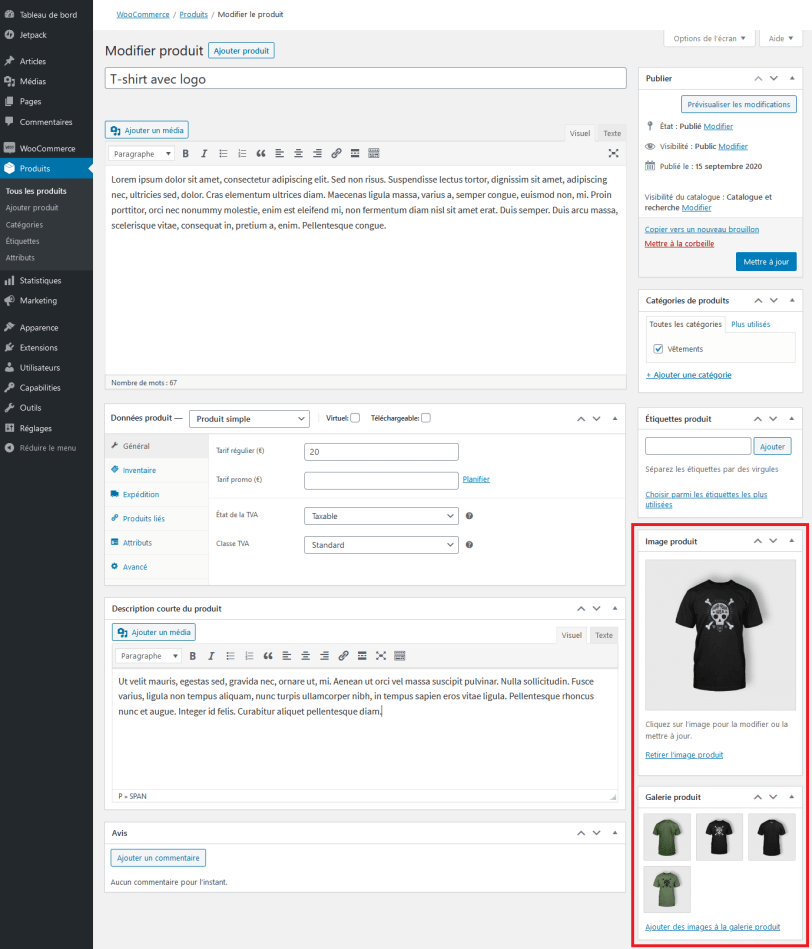Viewport: 812px width, 949px height.
Task: Click help icon next to État de la TVA
Action: 469,516
